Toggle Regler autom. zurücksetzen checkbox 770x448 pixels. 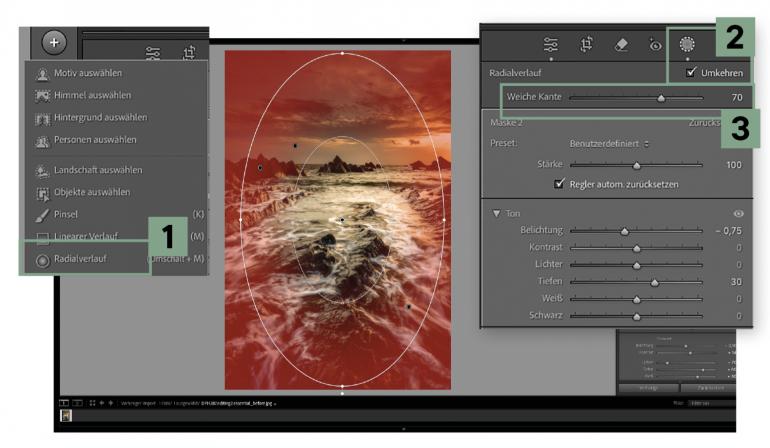559,184
